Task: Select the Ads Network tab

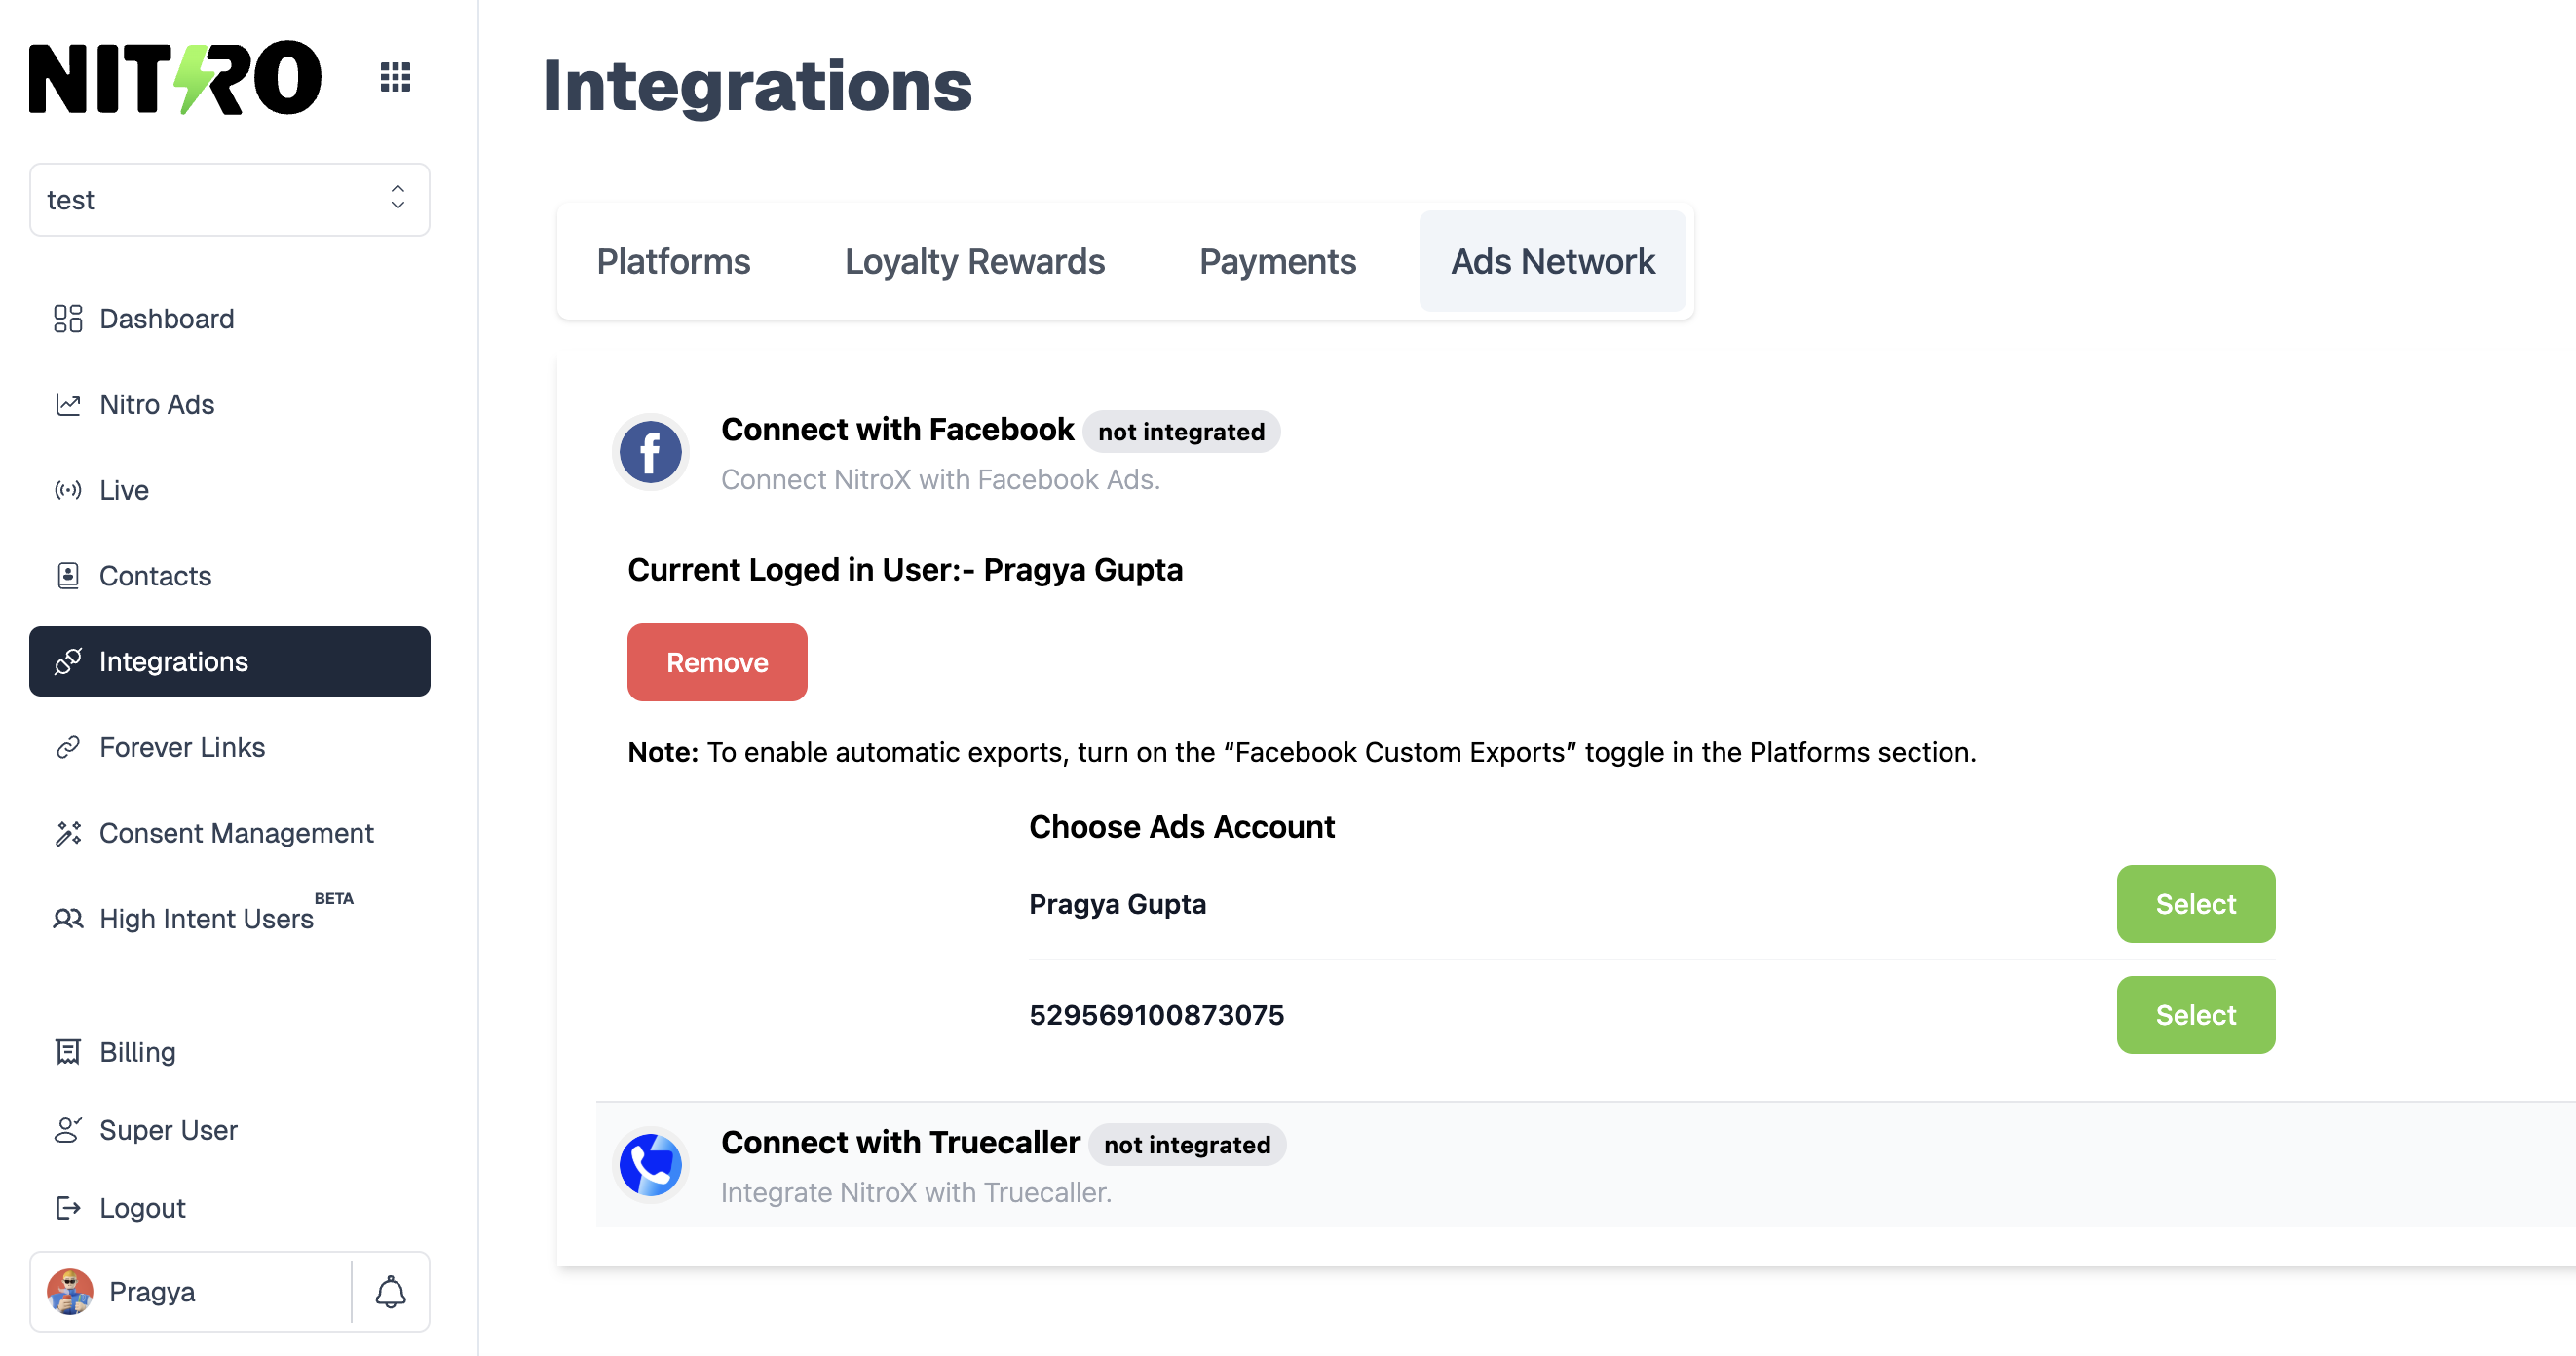Action: [1553, 261]
